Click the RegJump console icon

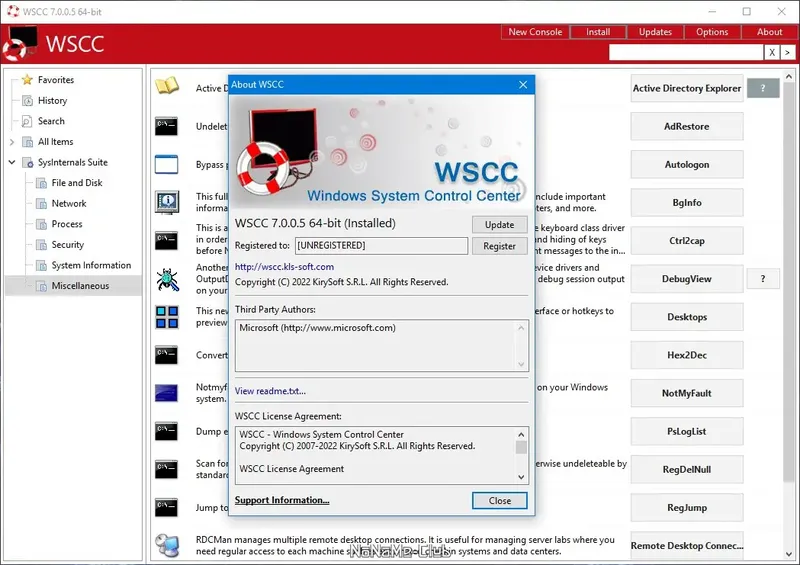pos(166,507)
